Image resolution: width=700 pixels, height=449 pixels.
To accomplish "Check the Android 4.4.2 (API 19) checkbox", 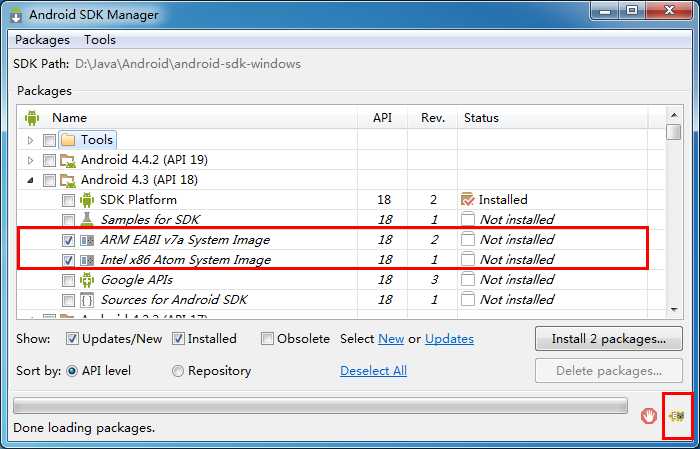I will [x=49, y=160].
